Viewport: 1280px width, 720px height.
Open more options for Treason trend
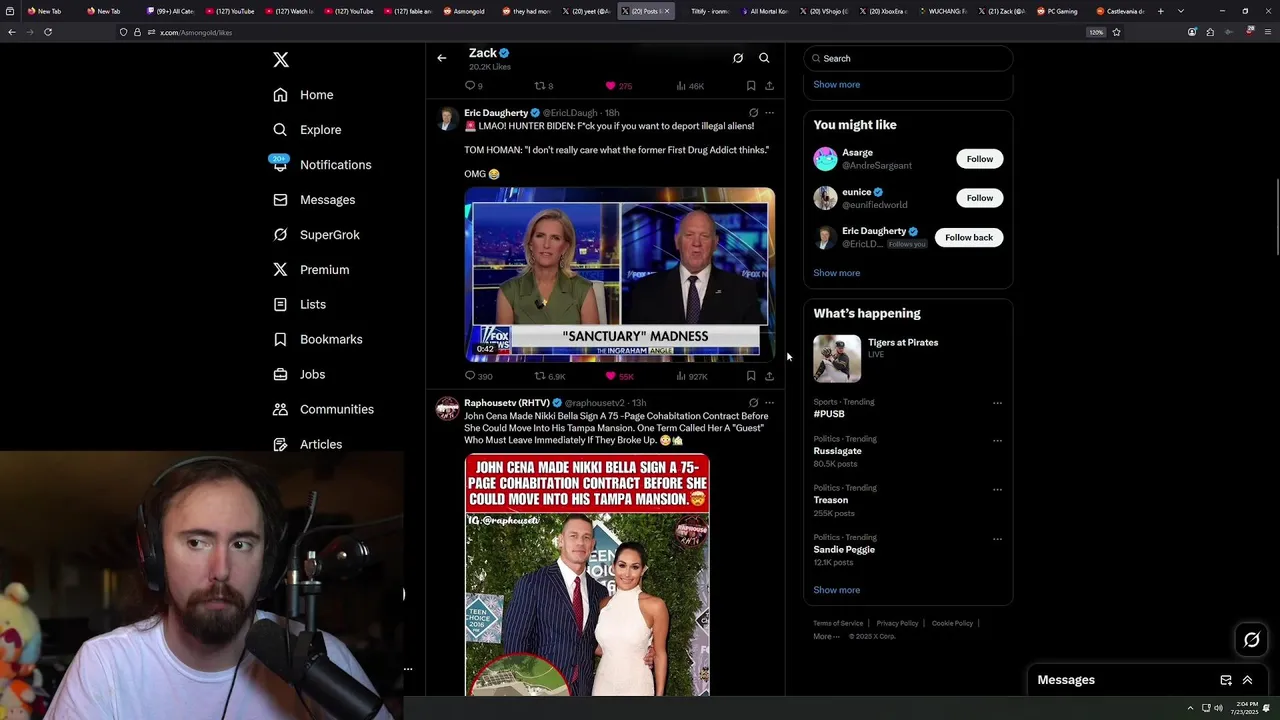pyautogui.click(x=997, y=489)
